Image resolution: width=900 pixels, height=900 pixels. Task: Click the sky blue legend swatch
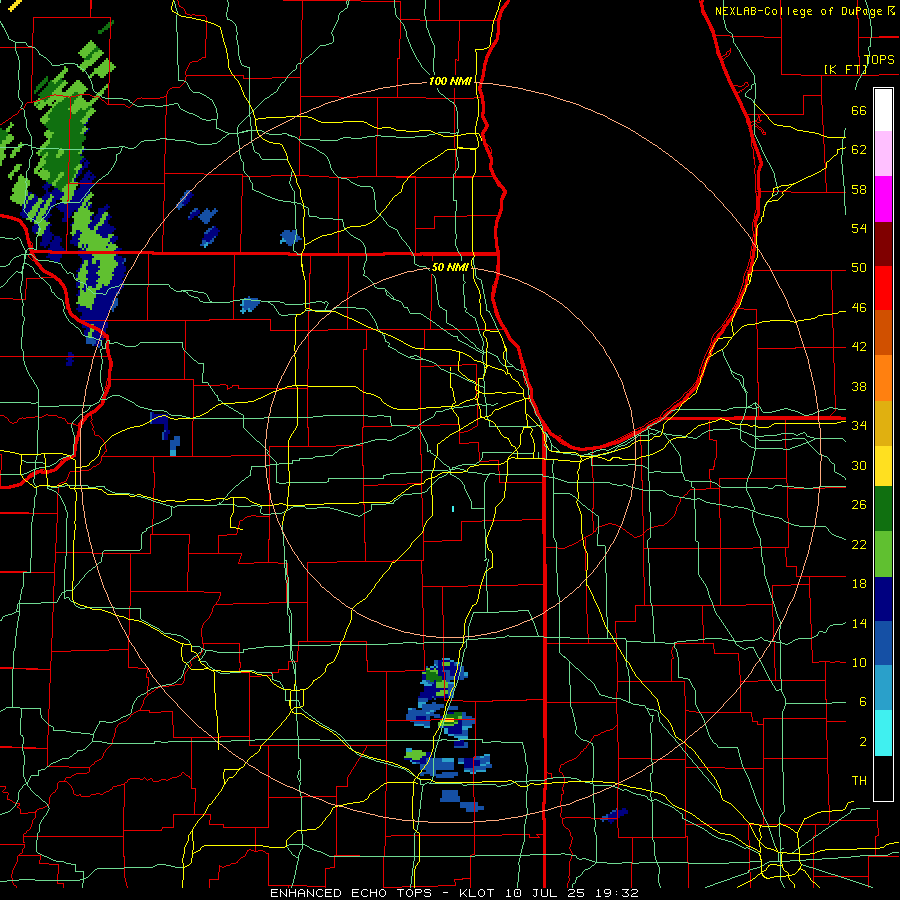click(x=883, y=688)
